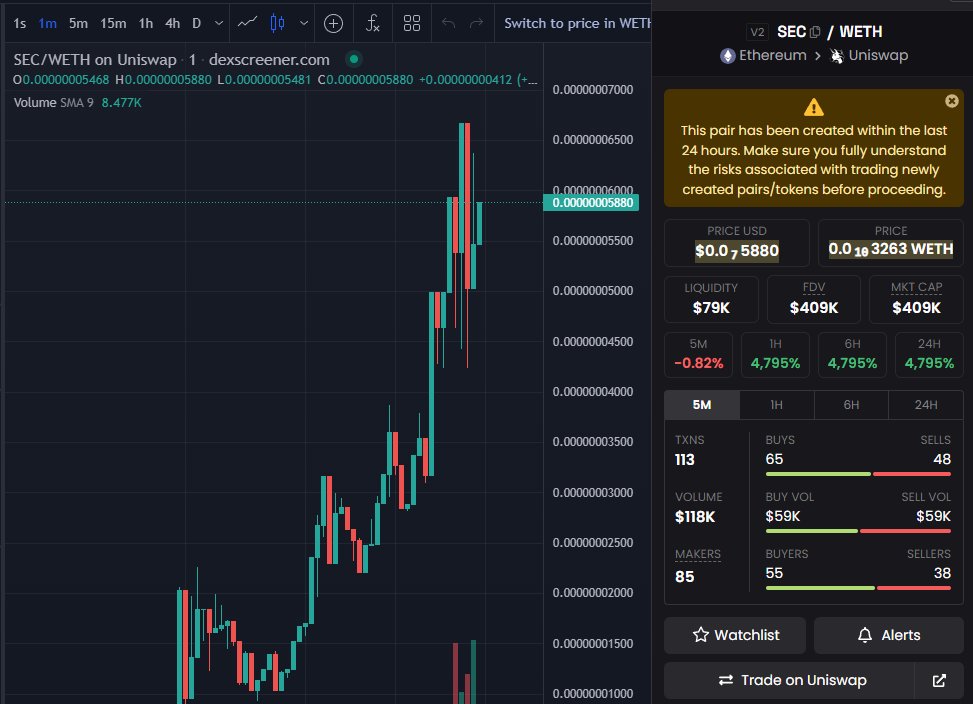Screen dimensions: 973x704
Task: Switch to the 24H stats tab
Action: pyautogui.click(x=926, y=405)
